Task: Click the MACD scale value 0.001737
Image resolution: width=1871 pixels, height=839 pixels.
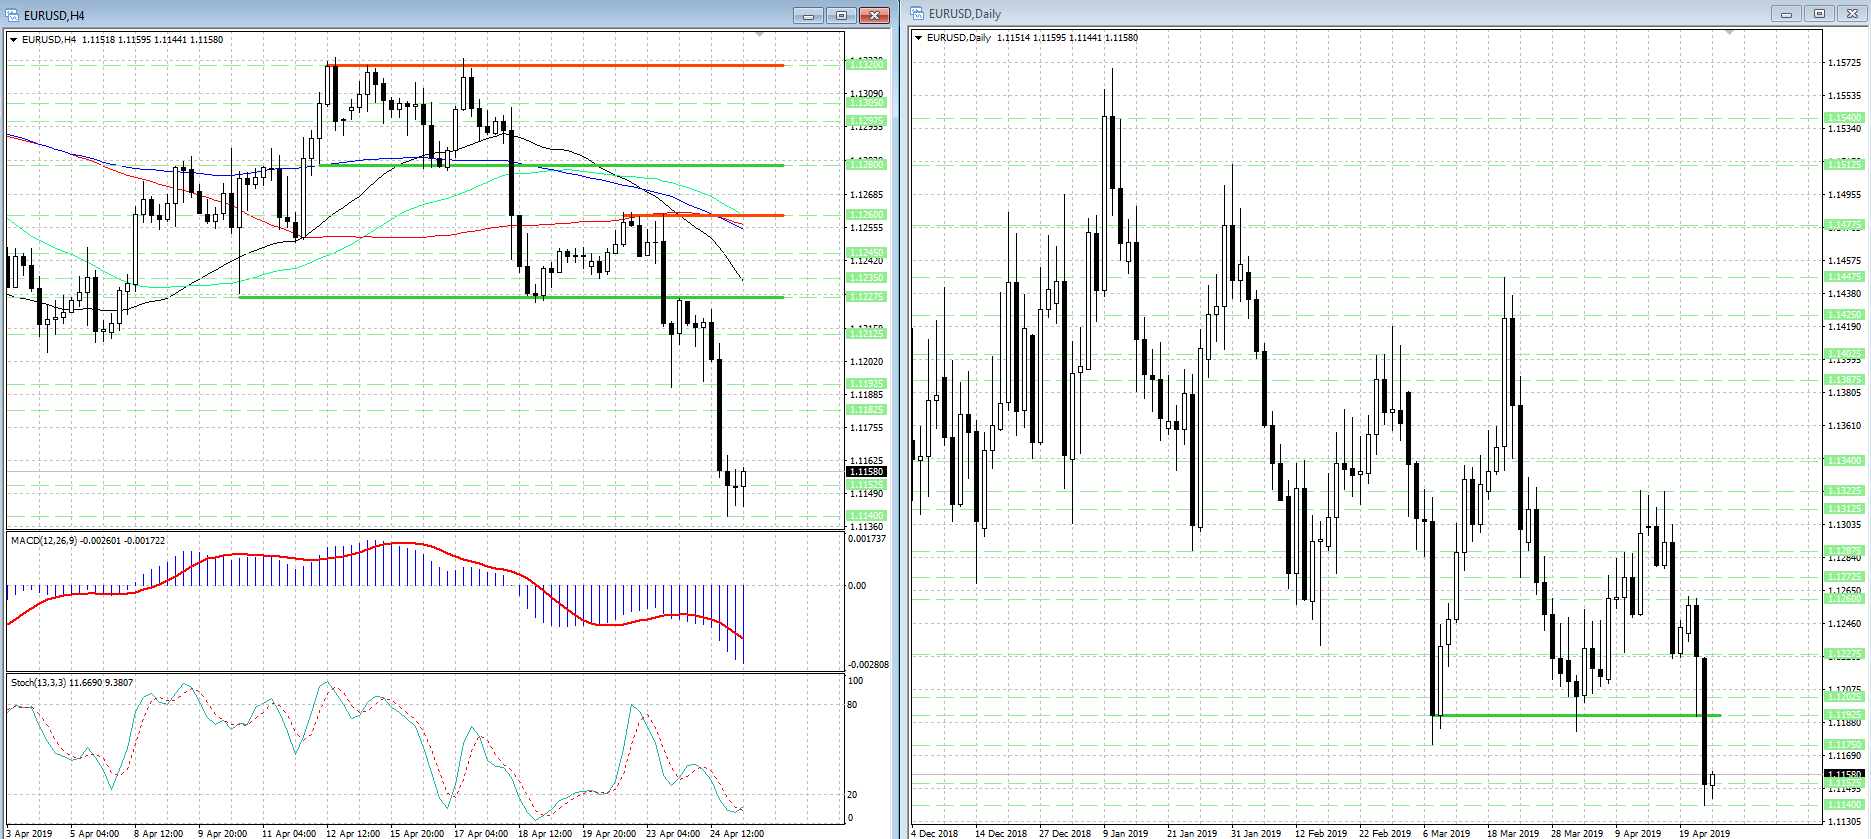Action: (867, 539)
